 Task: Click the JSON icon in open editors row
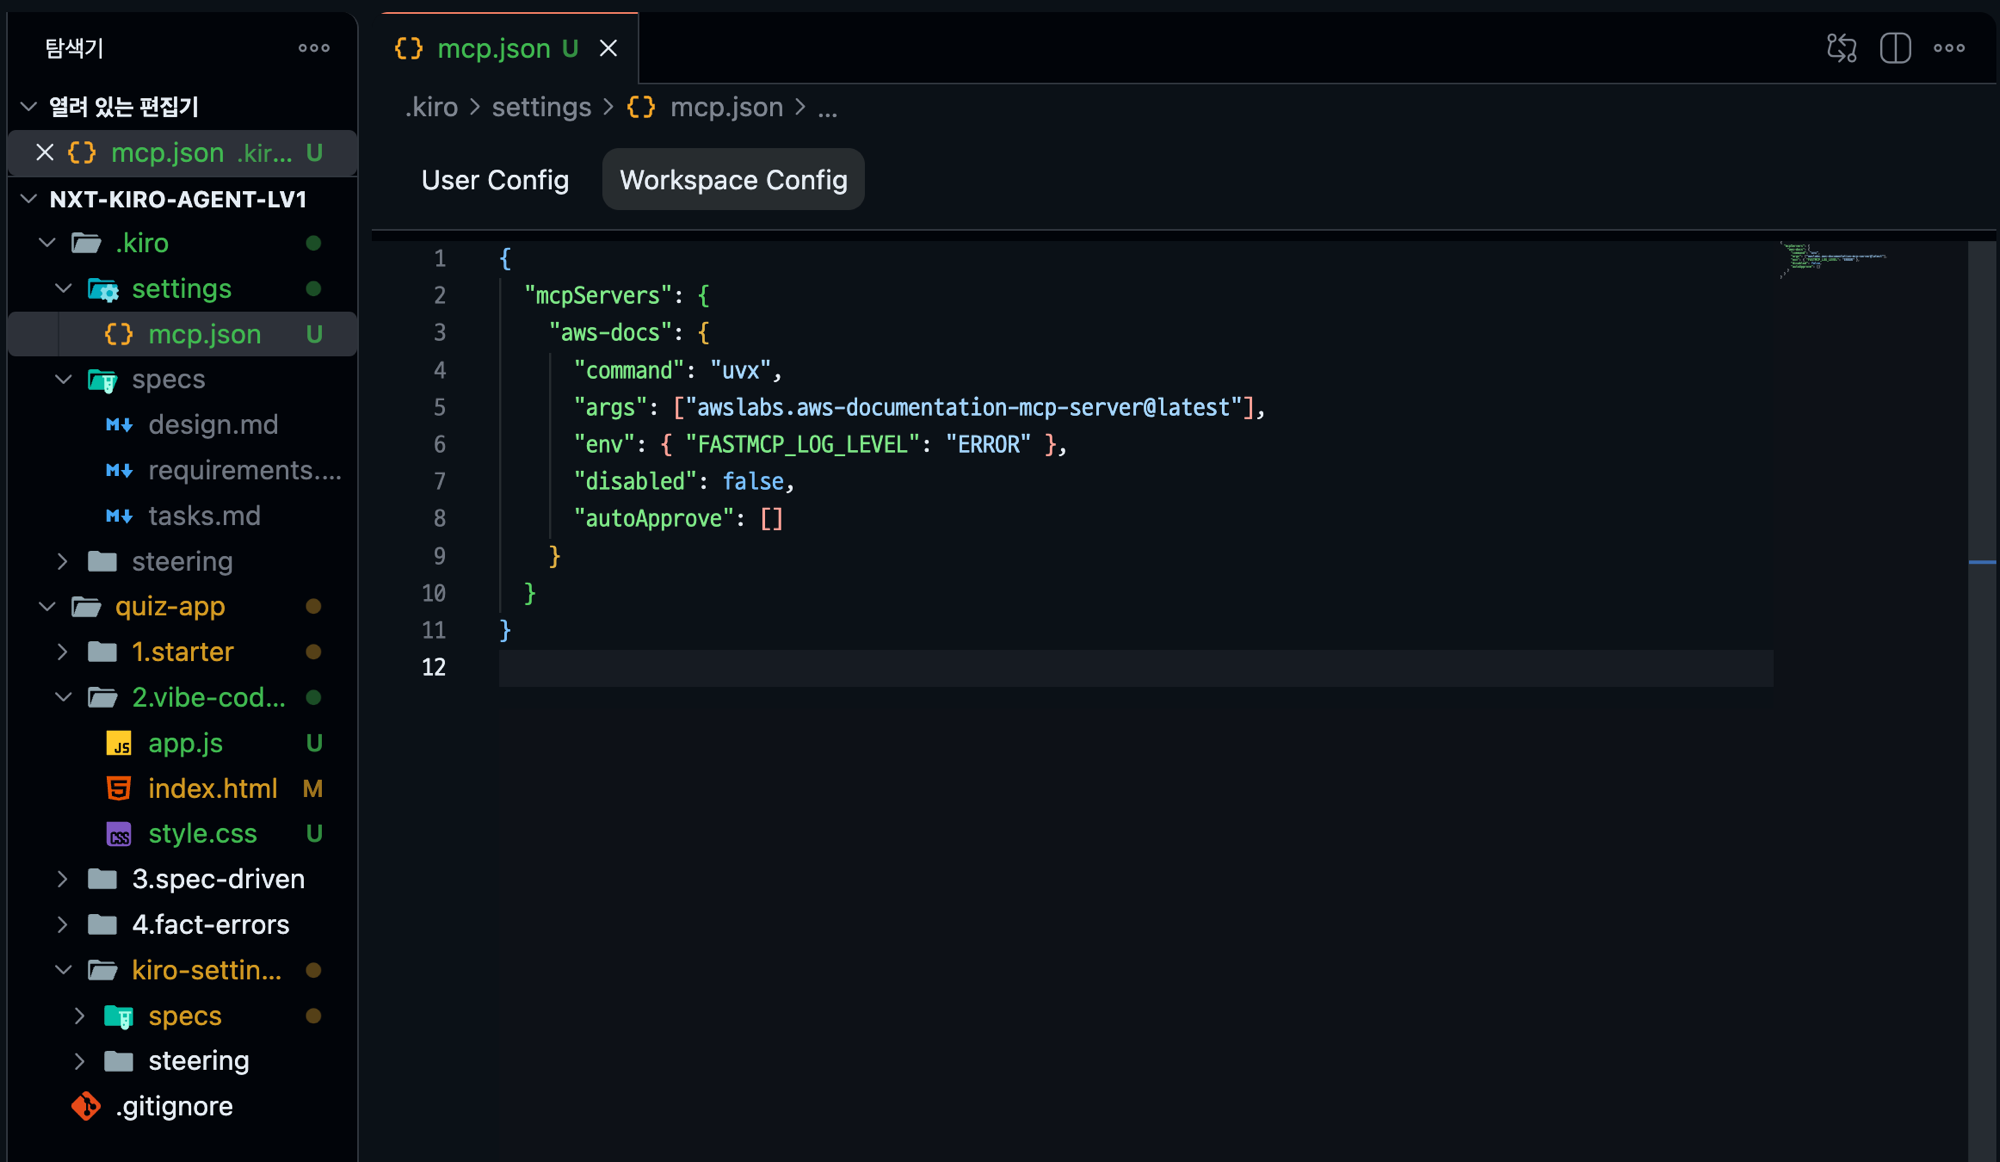pos(82,153)
